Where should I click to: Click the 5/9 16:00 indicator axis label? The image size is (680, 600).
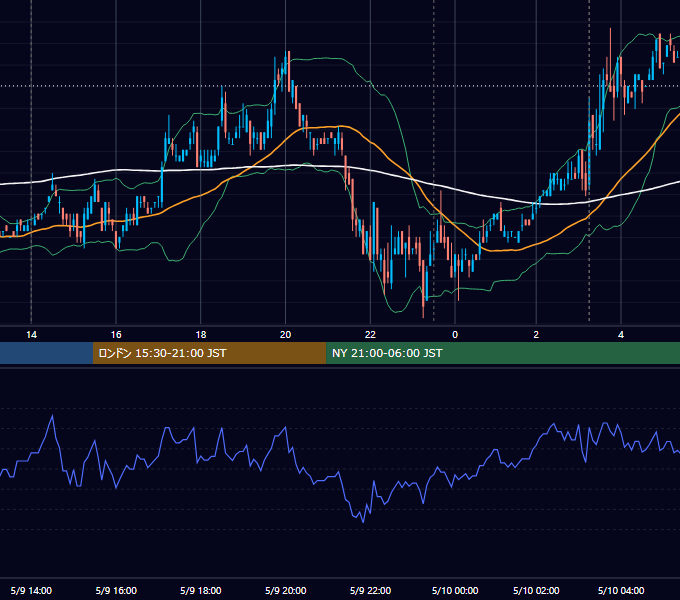(x=116, y=590)
